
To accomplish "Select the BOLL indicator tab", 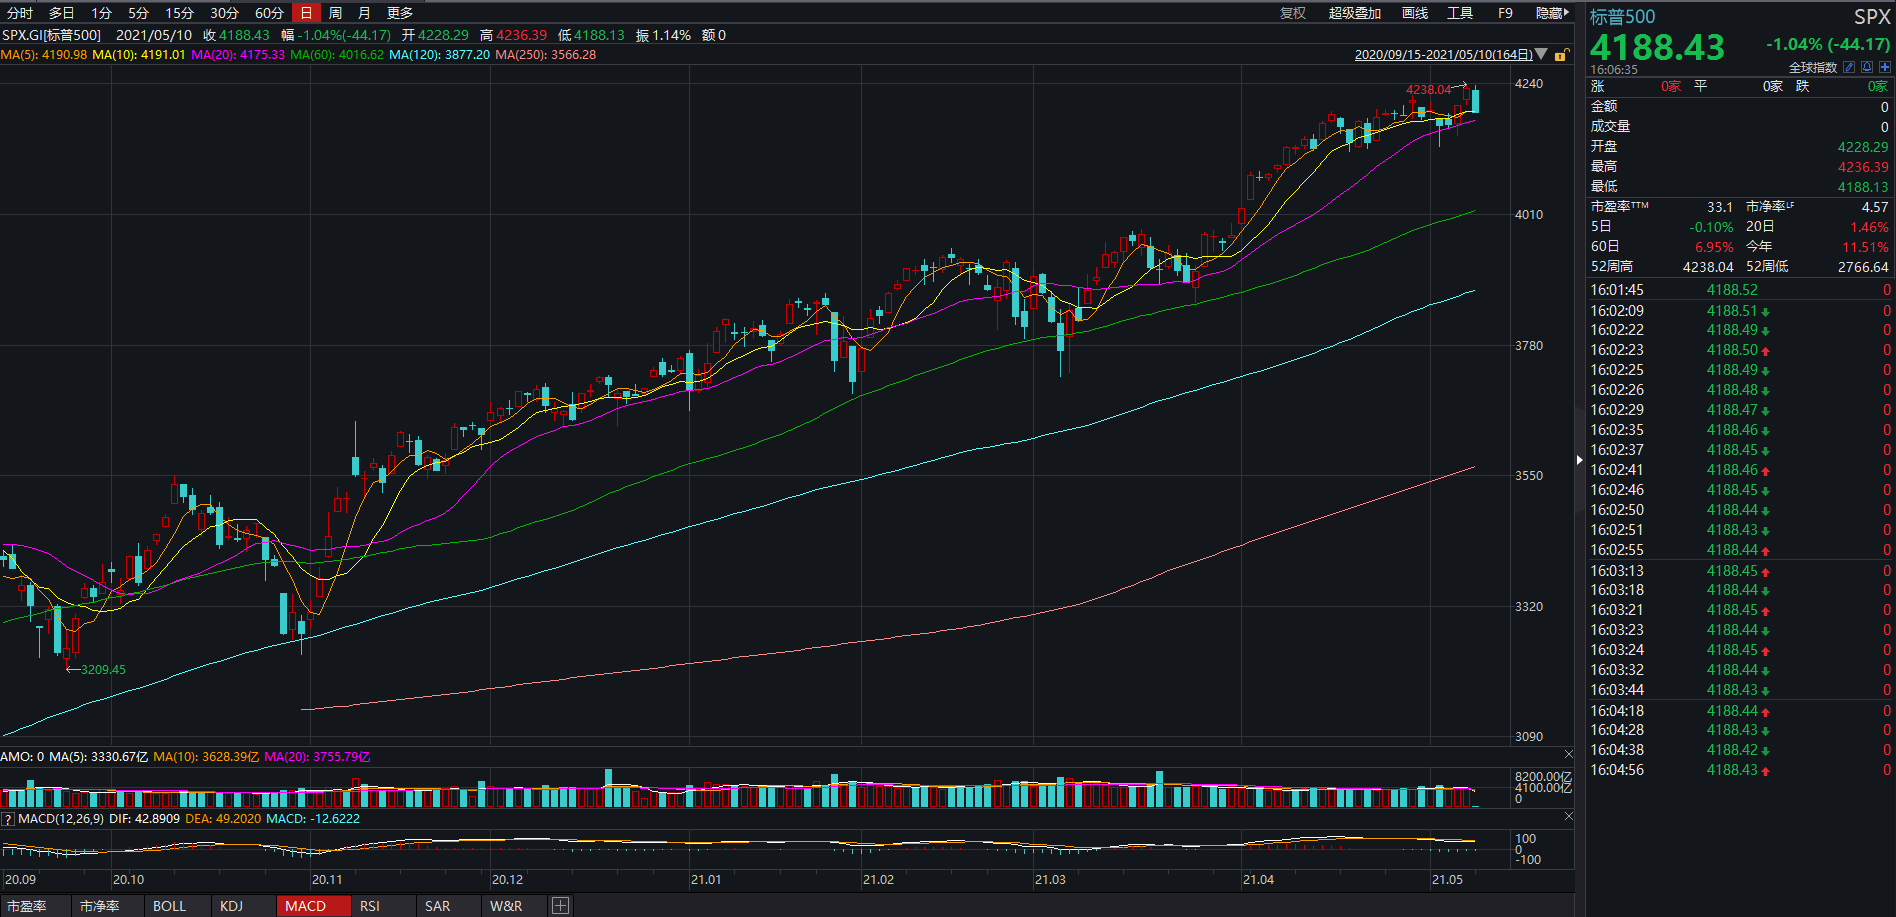I will (169, 906).
